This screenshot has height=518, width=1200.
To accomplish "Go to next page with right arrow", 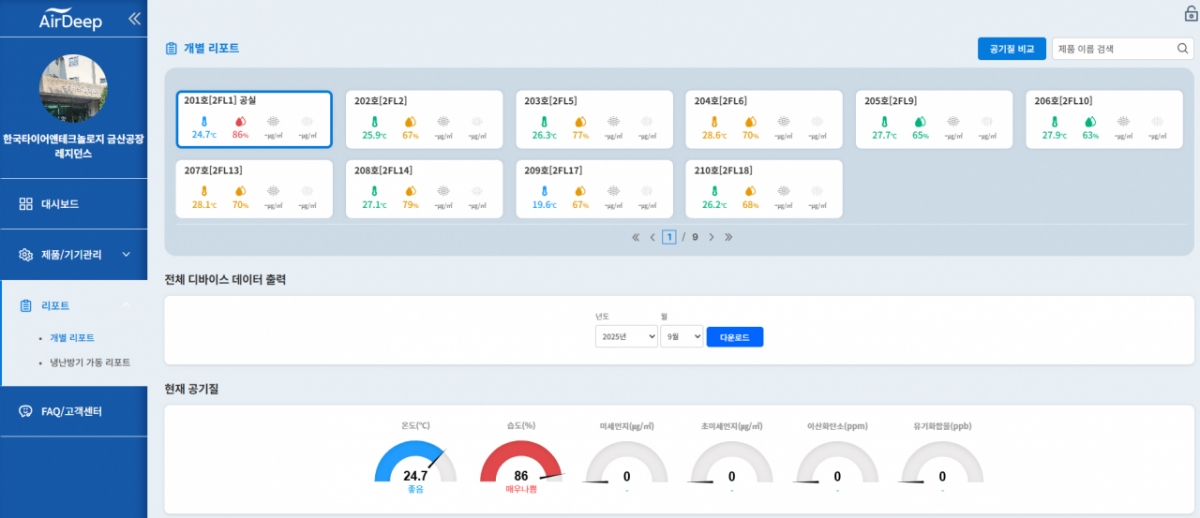I will tap(711, 237).
